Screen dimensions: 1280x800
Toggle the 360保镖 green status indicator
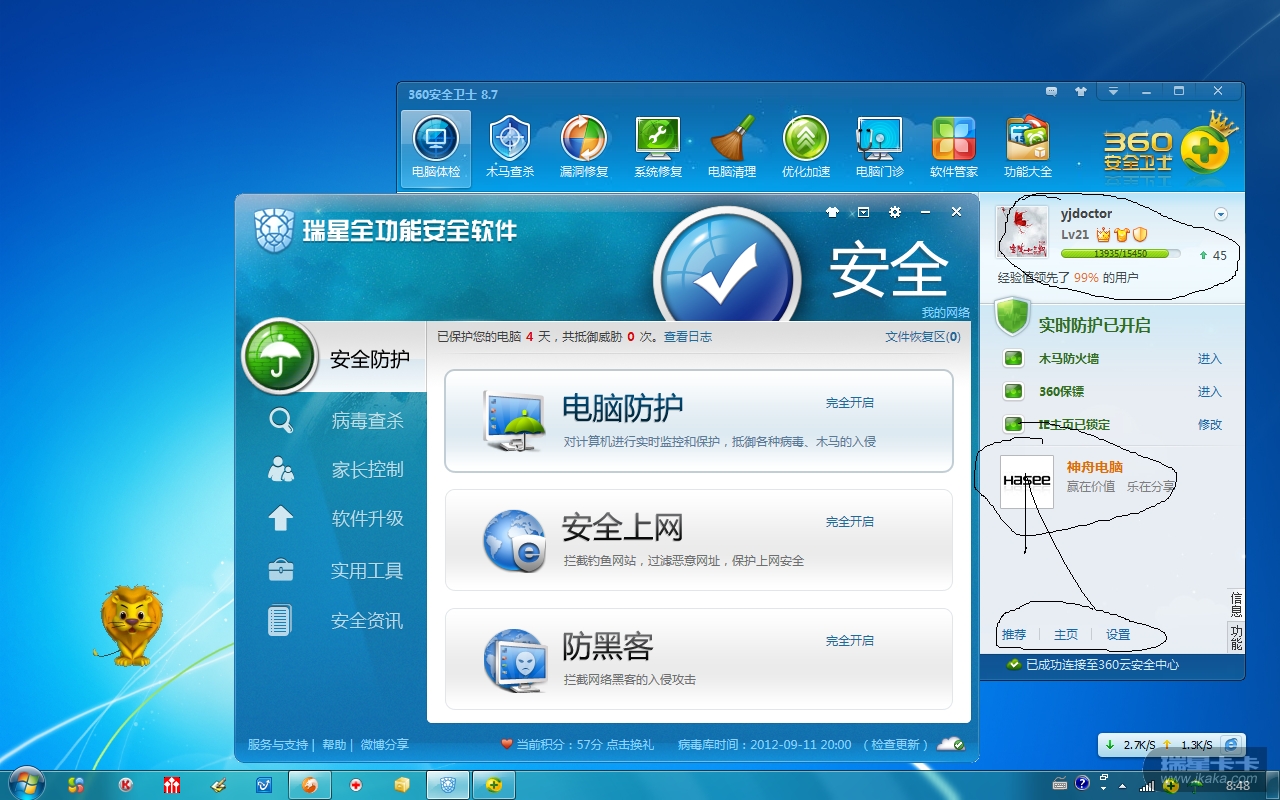tap(1014, 391)
